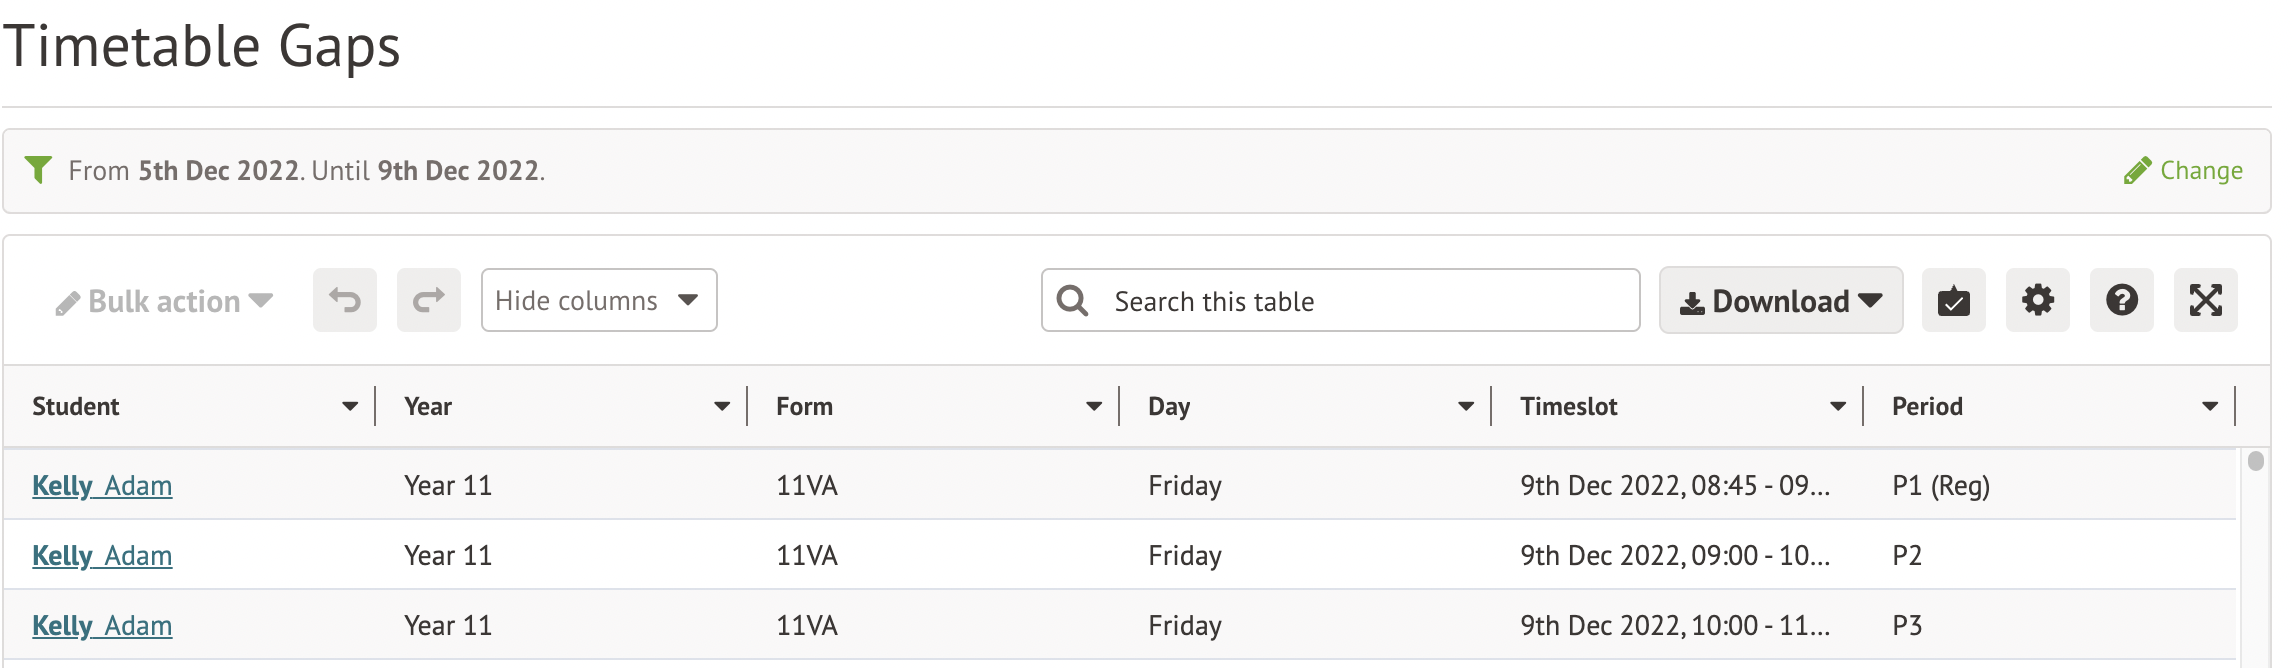Viewport: 2292px width, 668px height.
Task: Click the undo arrow icon
Action: (x=344, y=300)
